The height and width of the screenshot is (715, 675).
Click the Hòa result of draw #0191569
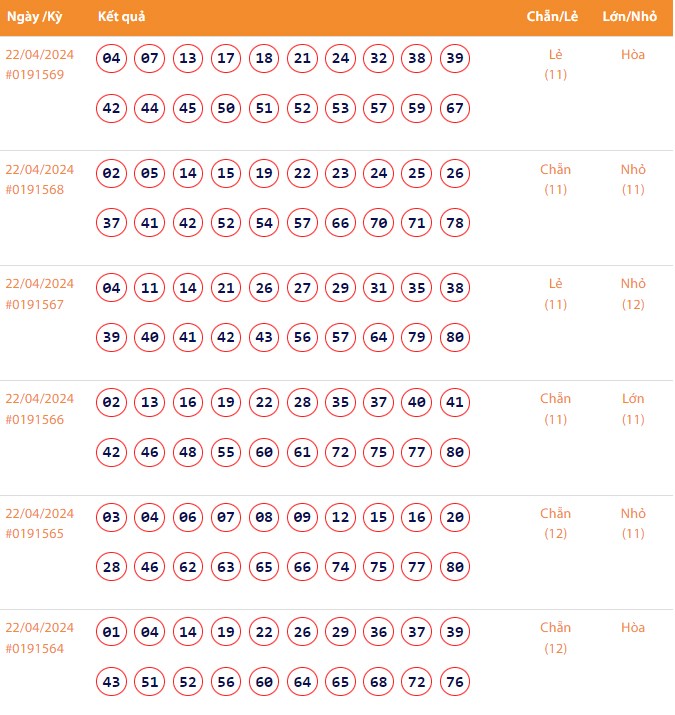632,55
